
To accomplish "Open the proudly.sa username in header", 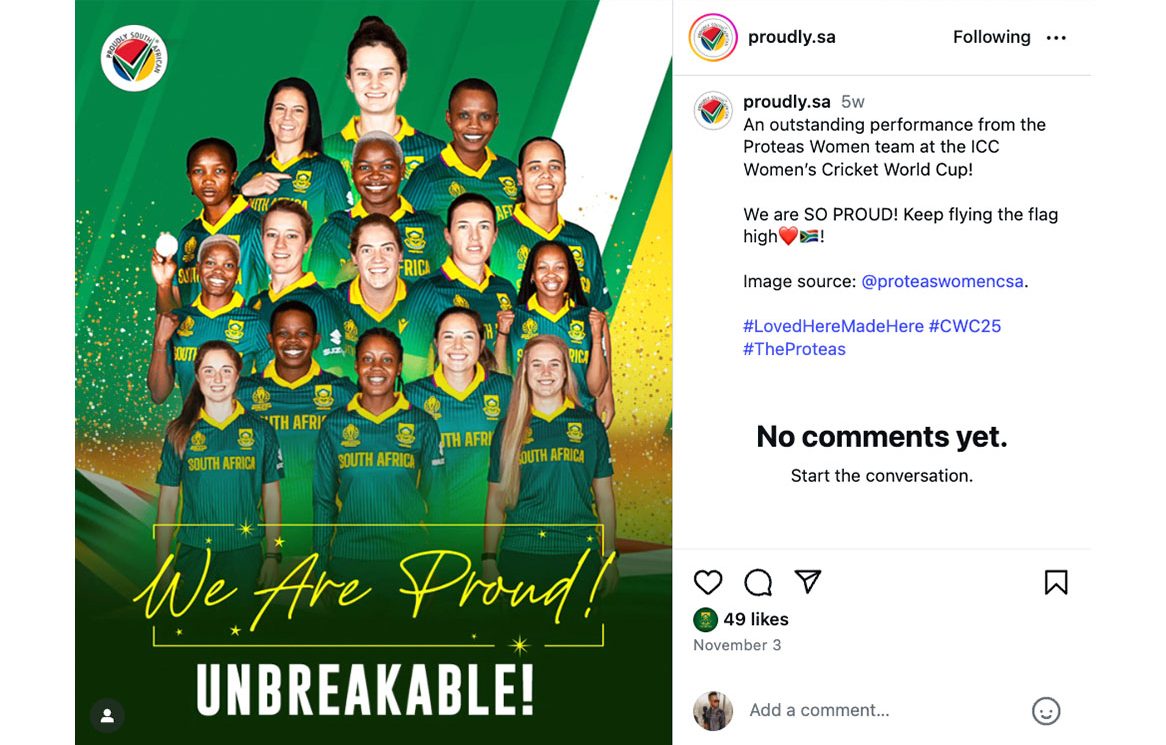I will click(791, 38).
